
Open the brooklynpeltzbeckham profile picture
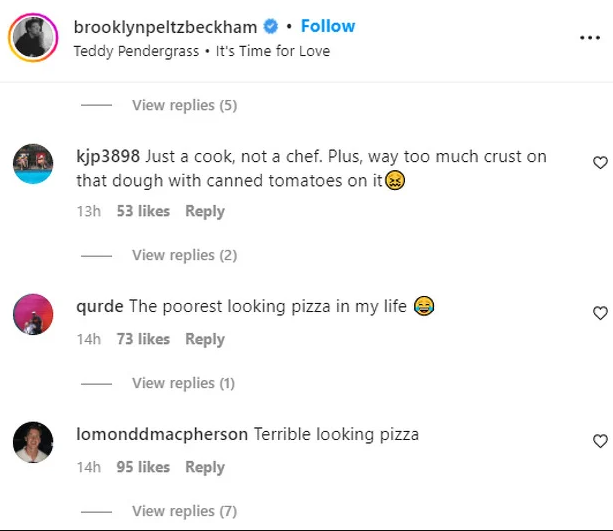36,38
